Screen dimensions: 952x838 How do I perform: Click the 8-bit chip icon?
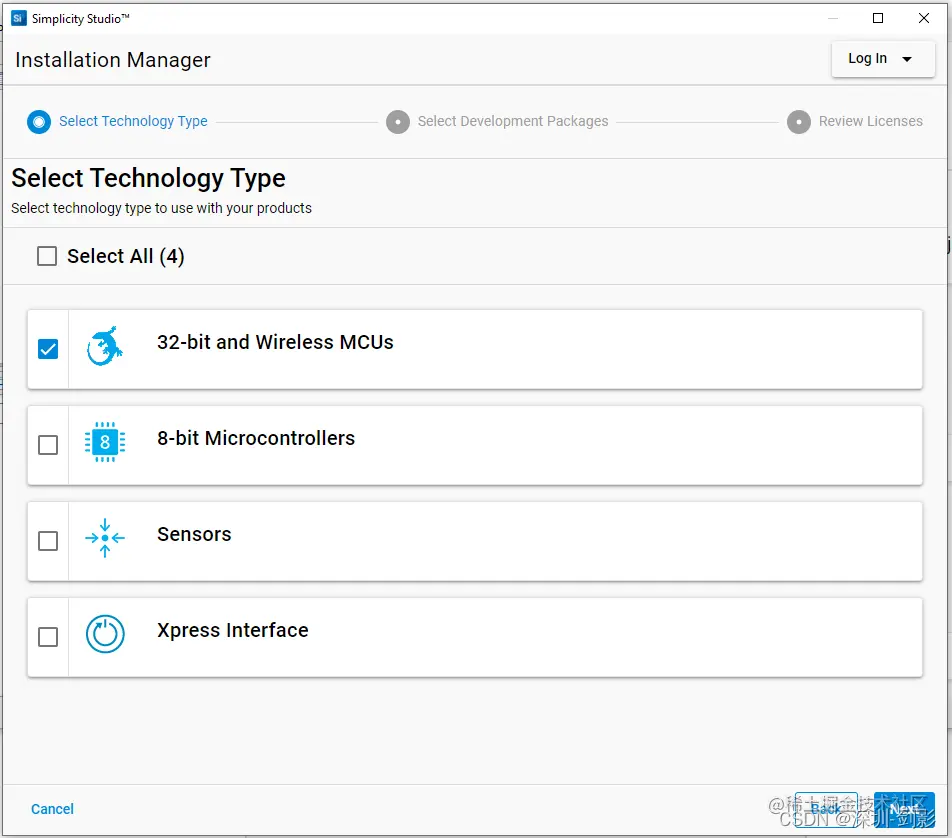[x=105, y=442]
